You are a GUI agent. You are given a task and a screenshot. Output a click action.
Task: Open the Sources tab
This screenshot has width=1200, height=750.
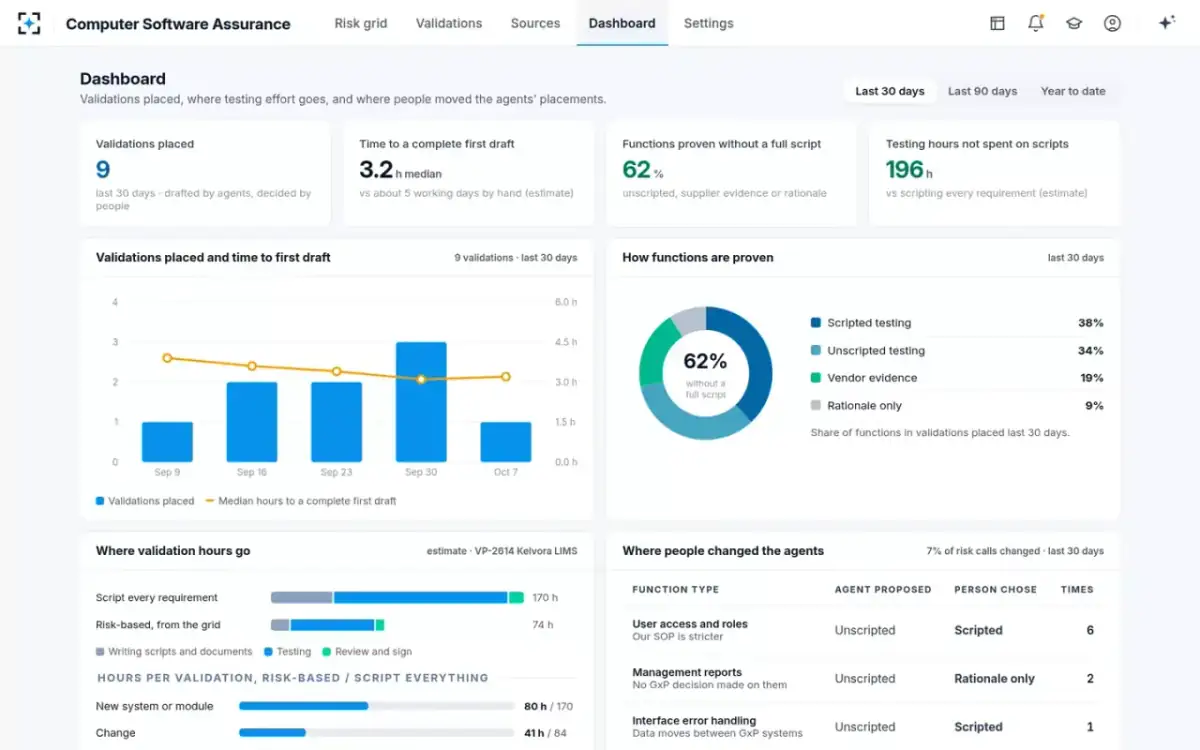[x=535, y=23]
